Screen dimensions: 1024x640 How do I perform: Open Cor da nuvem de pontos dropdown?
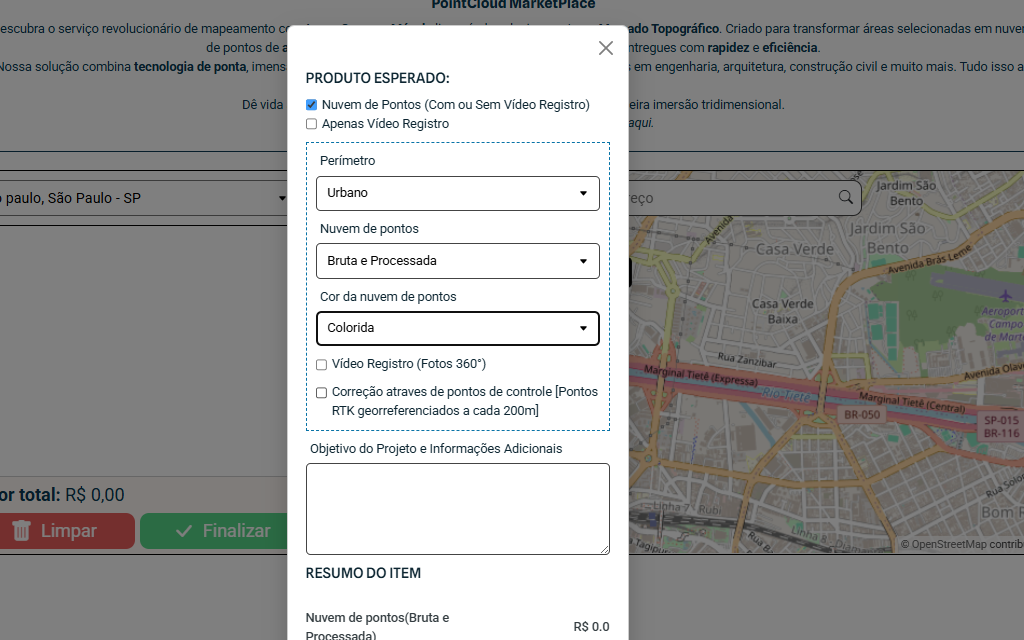(x=457, y=328)
